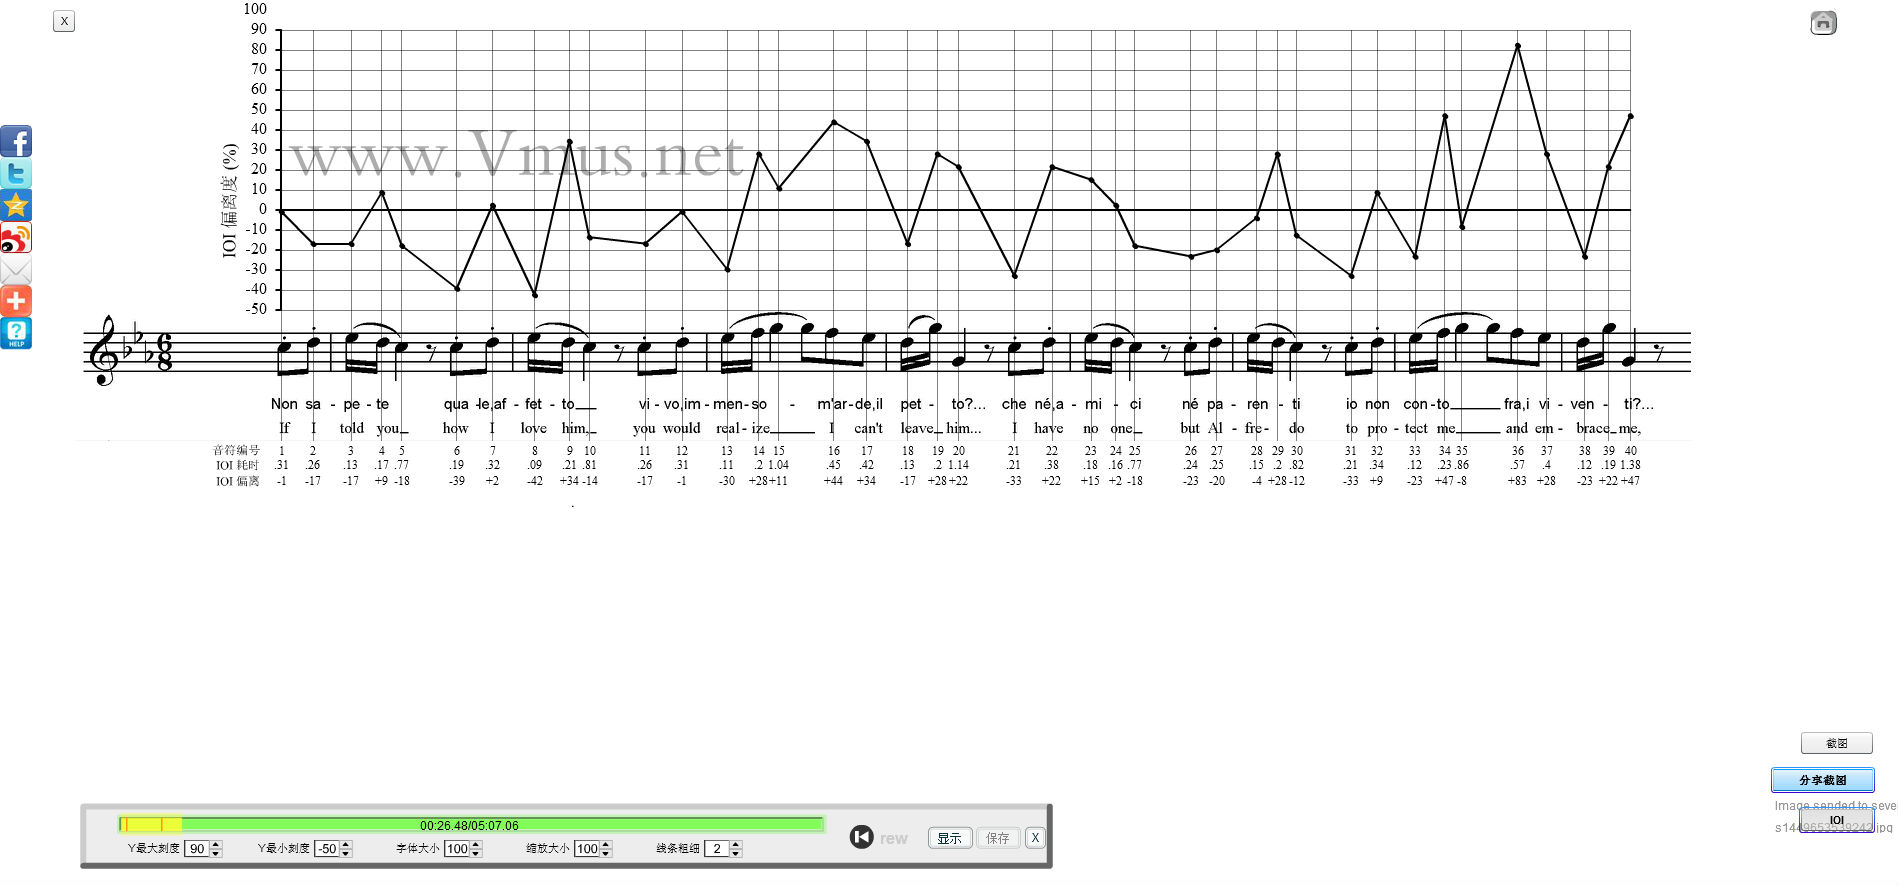
Task: Click the Y最大刻度 value field
Action: (x=197, y=849)
